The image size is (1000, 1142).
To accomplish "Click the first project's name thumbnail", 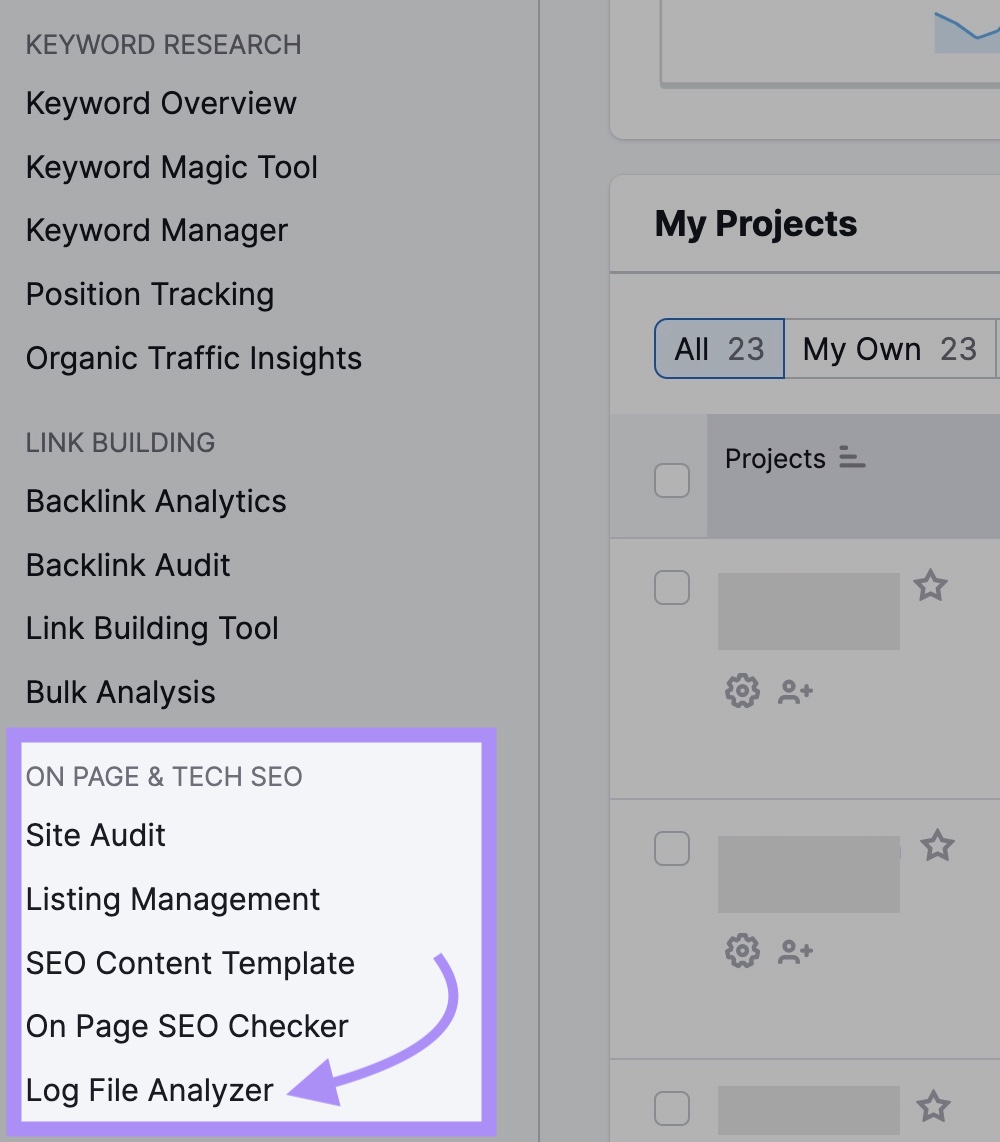I will [x=808, y=610].
